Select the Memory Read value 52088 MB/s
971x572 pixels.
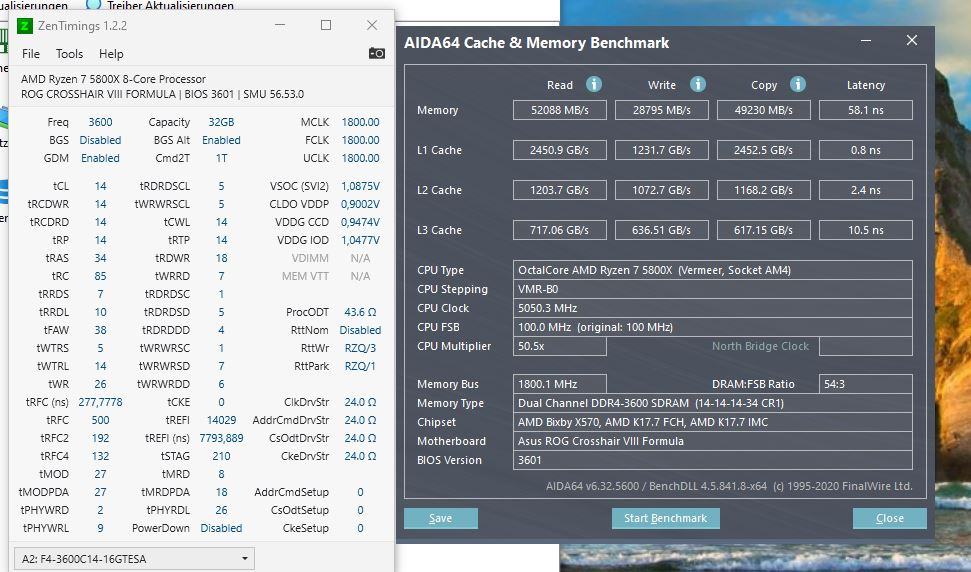[560, 110]
